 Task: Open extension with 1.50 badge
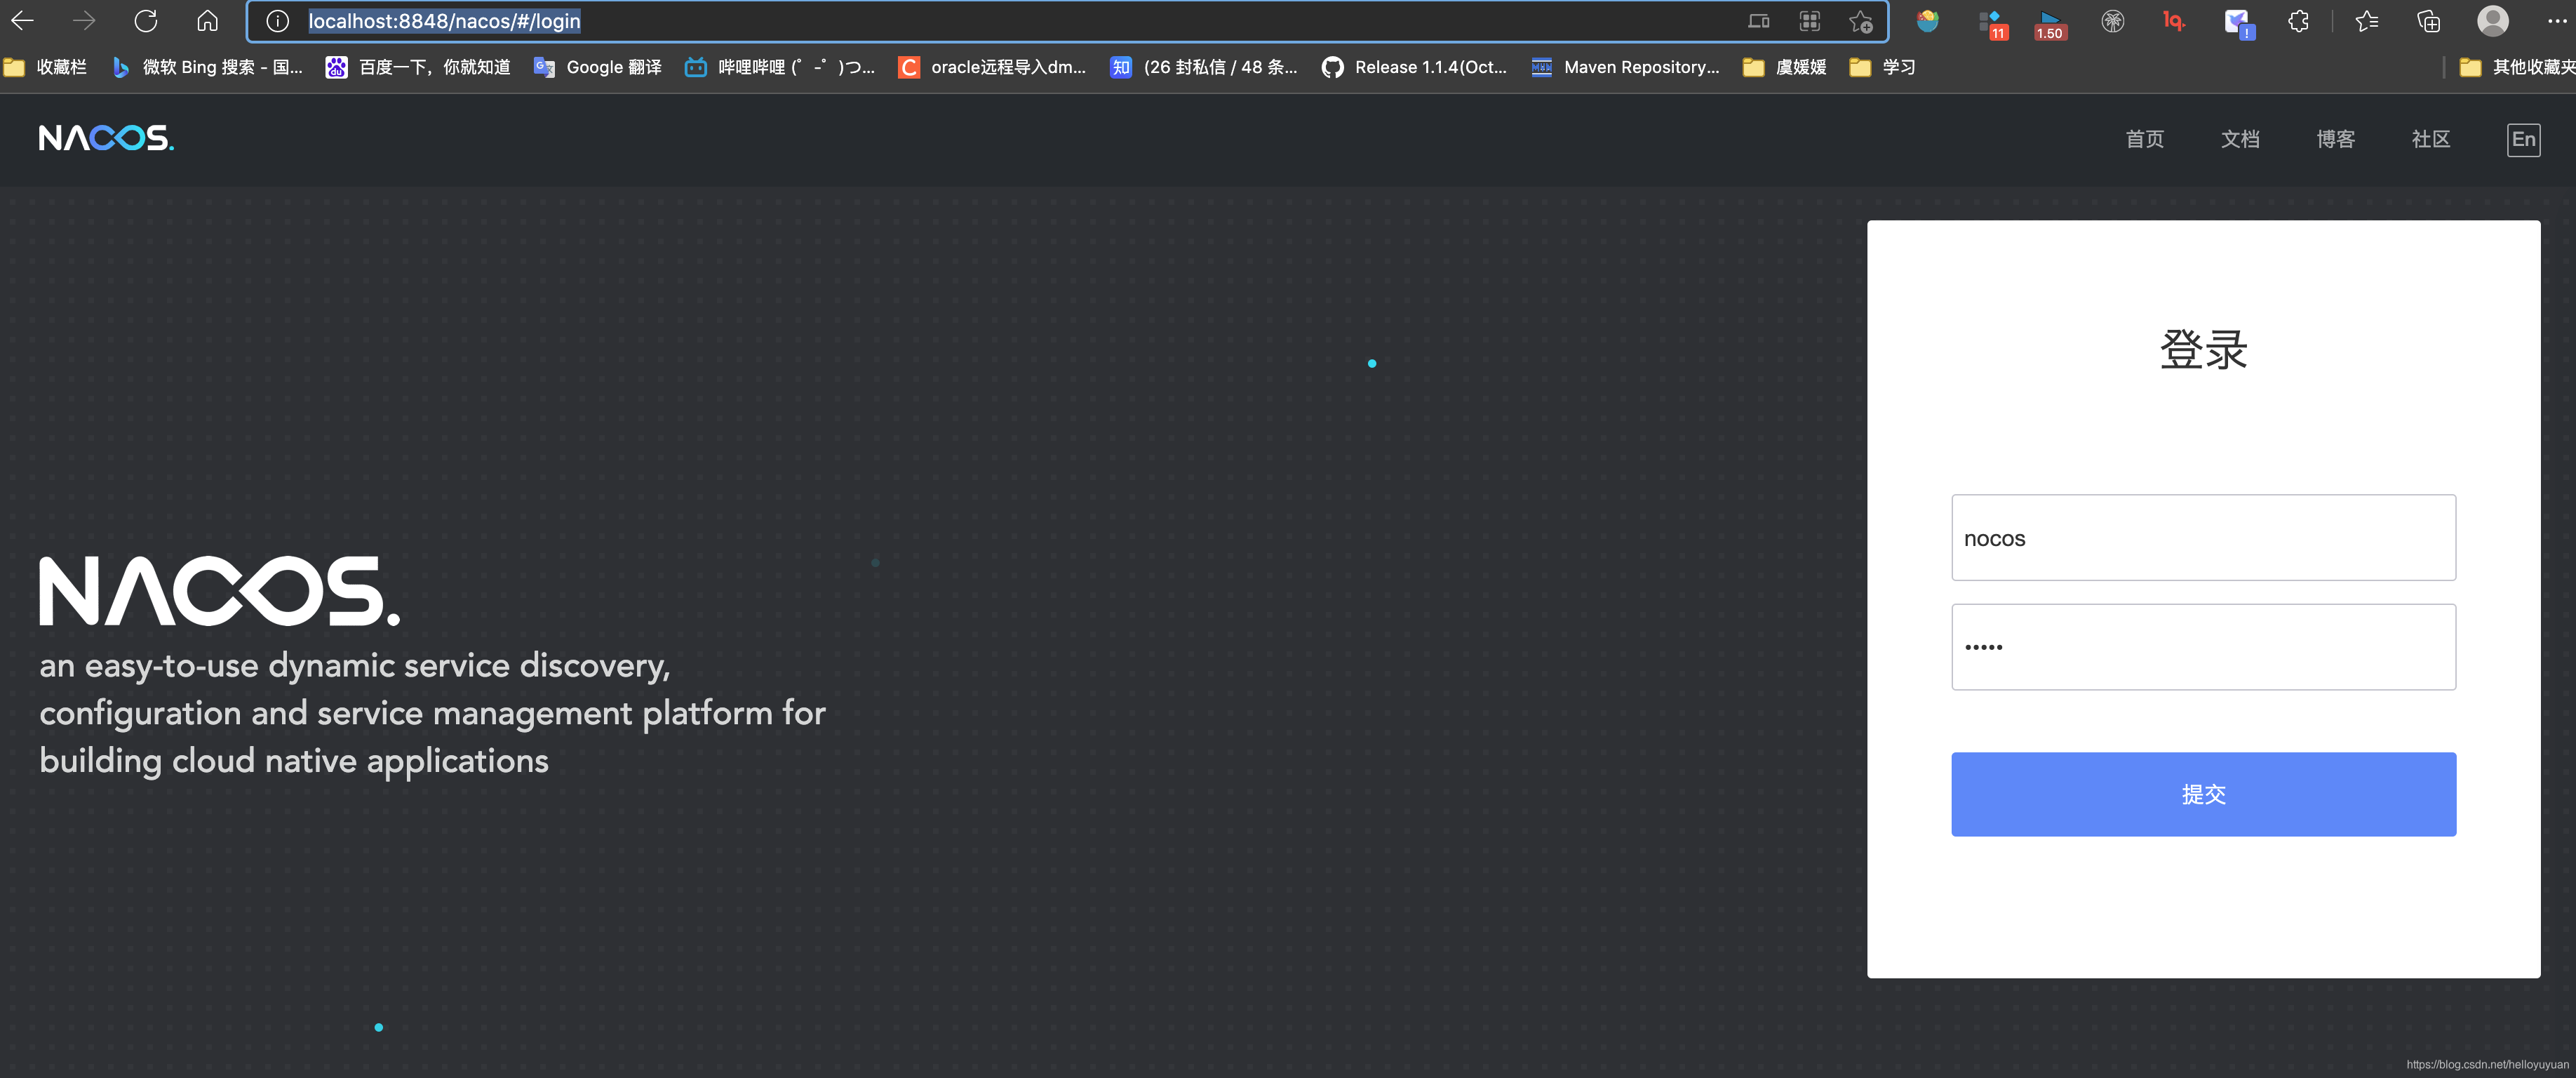click(2049, 24)
